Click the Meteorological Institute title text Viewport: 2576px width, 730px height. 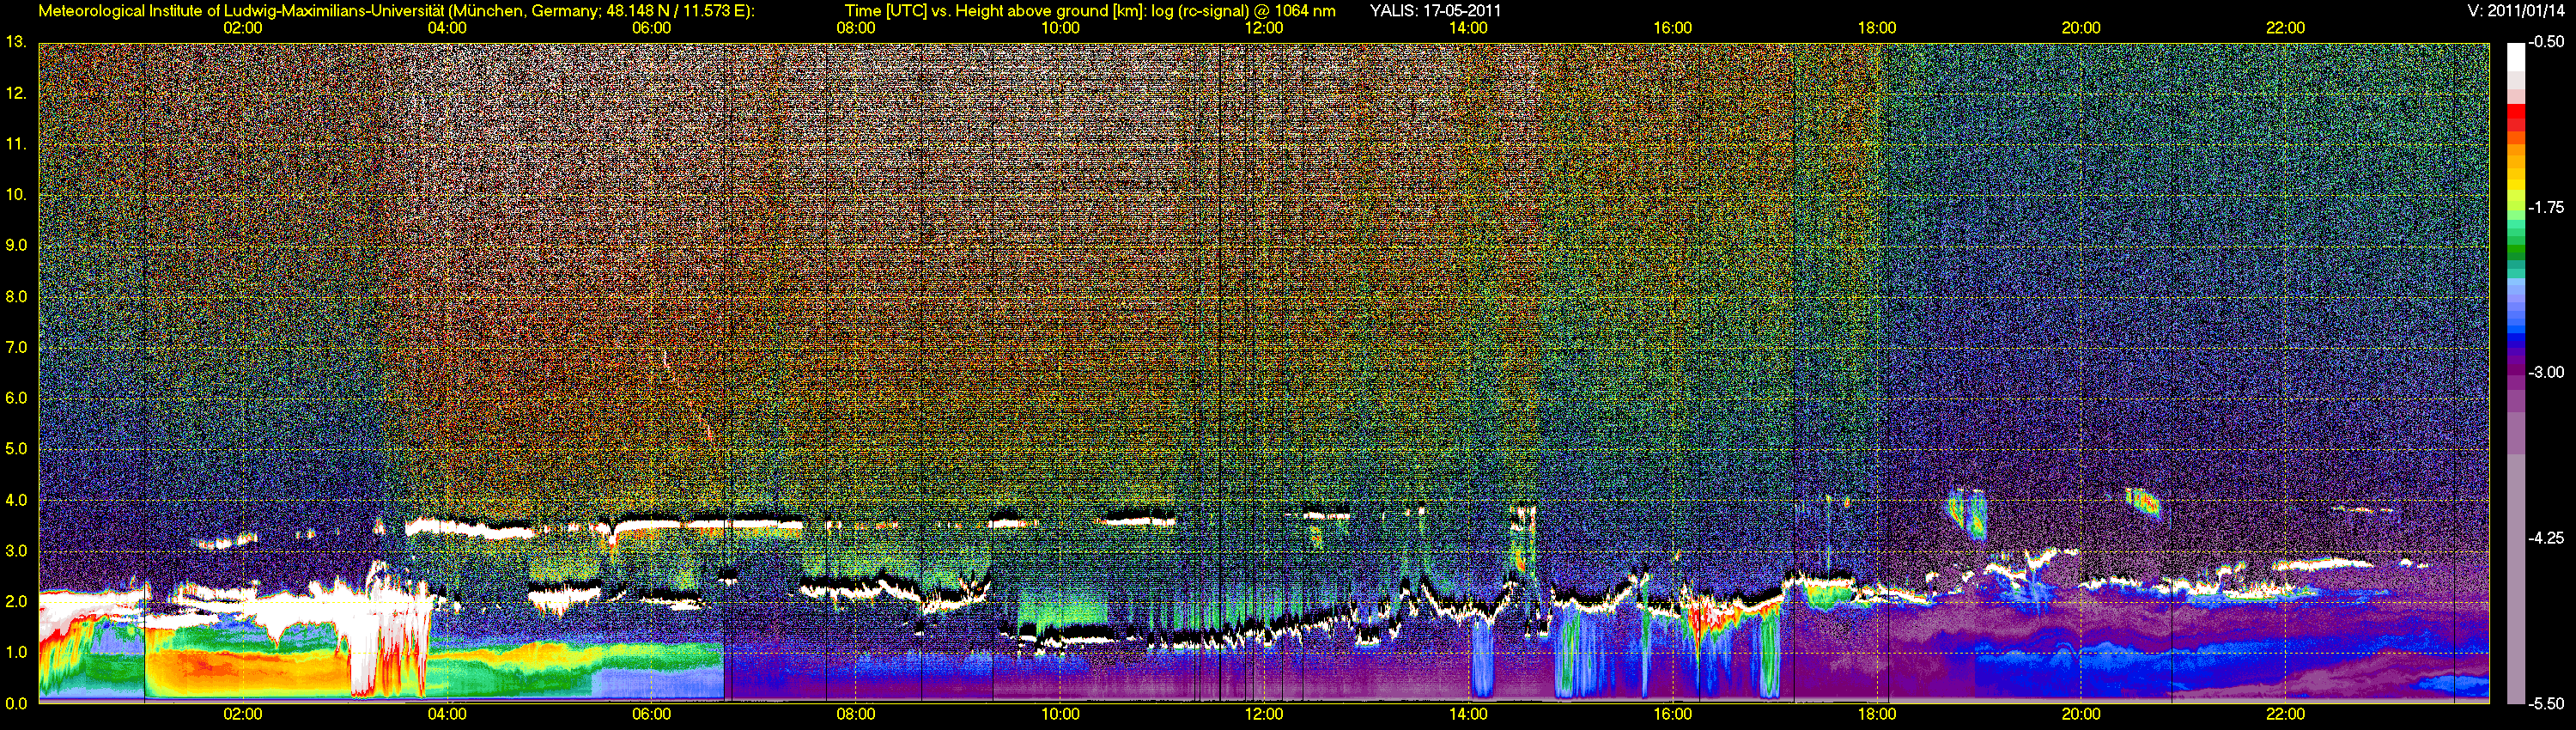pyautogui.click(x=397, y=11)
